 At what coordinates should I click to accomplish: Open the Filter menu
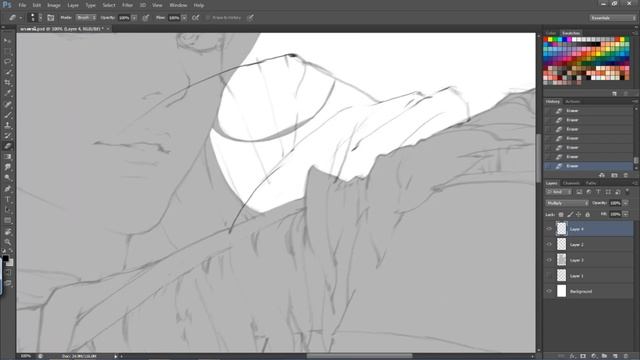pos(127,5)
